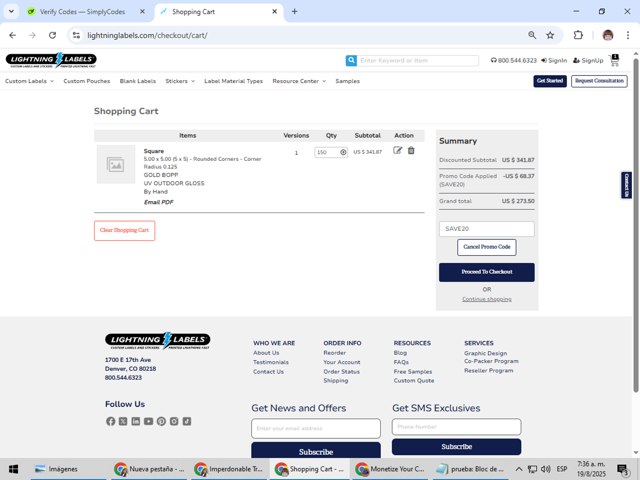Viewport: 640px width, 480px height.
Task: Click the keyword search input field
Action: pos(418,60)
